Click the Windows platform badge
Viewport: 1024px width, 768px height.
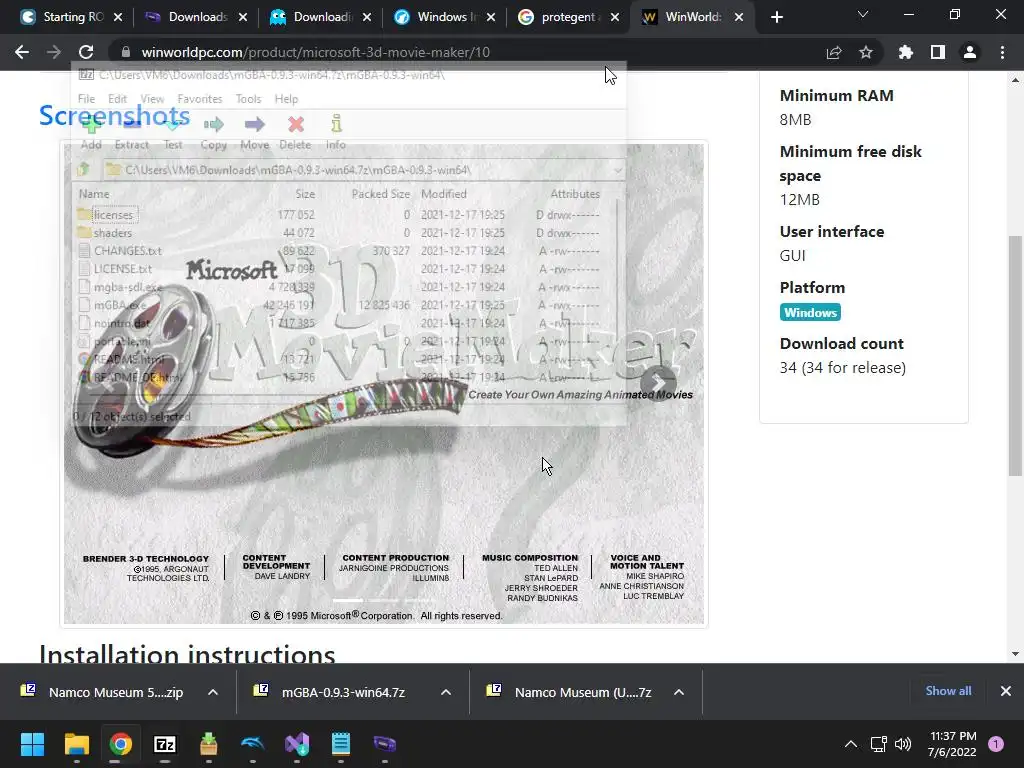tap(810, 312)
